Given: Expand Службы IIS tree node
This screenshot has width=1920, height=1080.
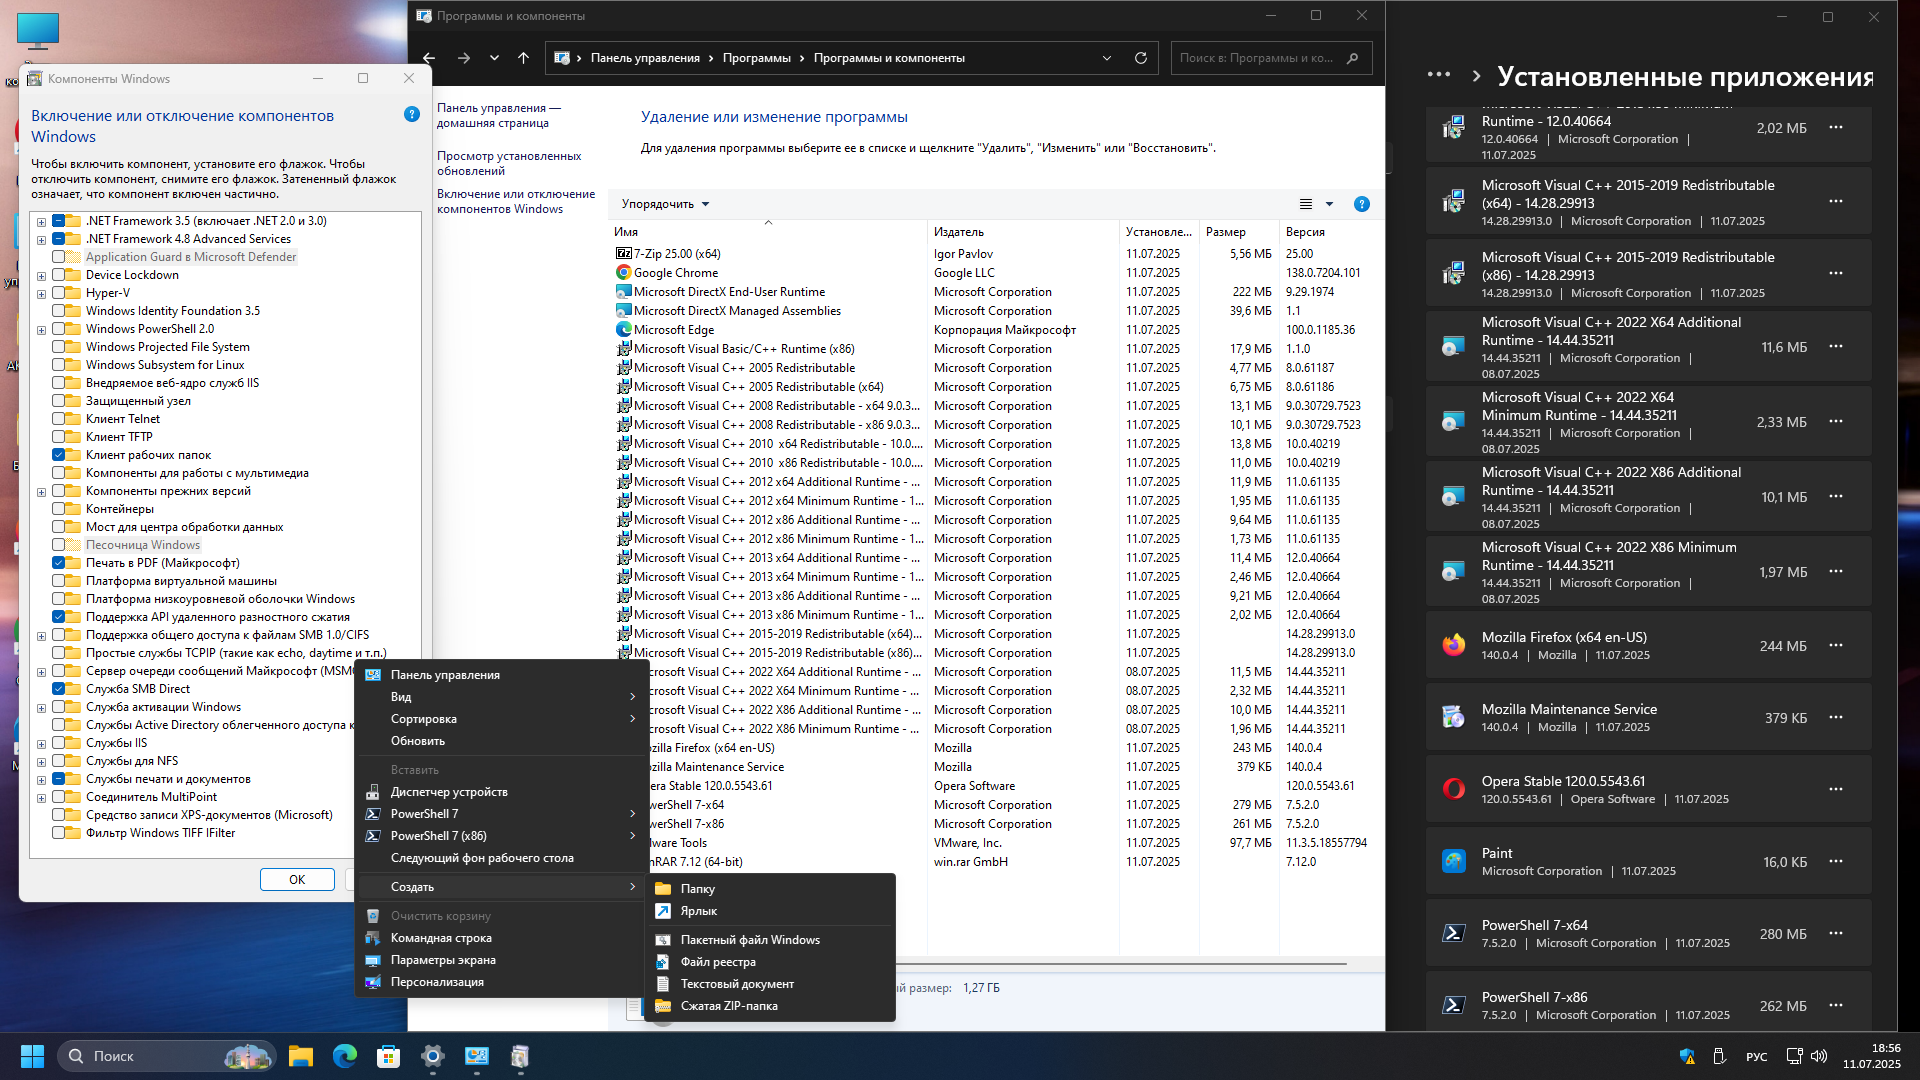Looking at the screenshot, I should (x=41, y=744).
